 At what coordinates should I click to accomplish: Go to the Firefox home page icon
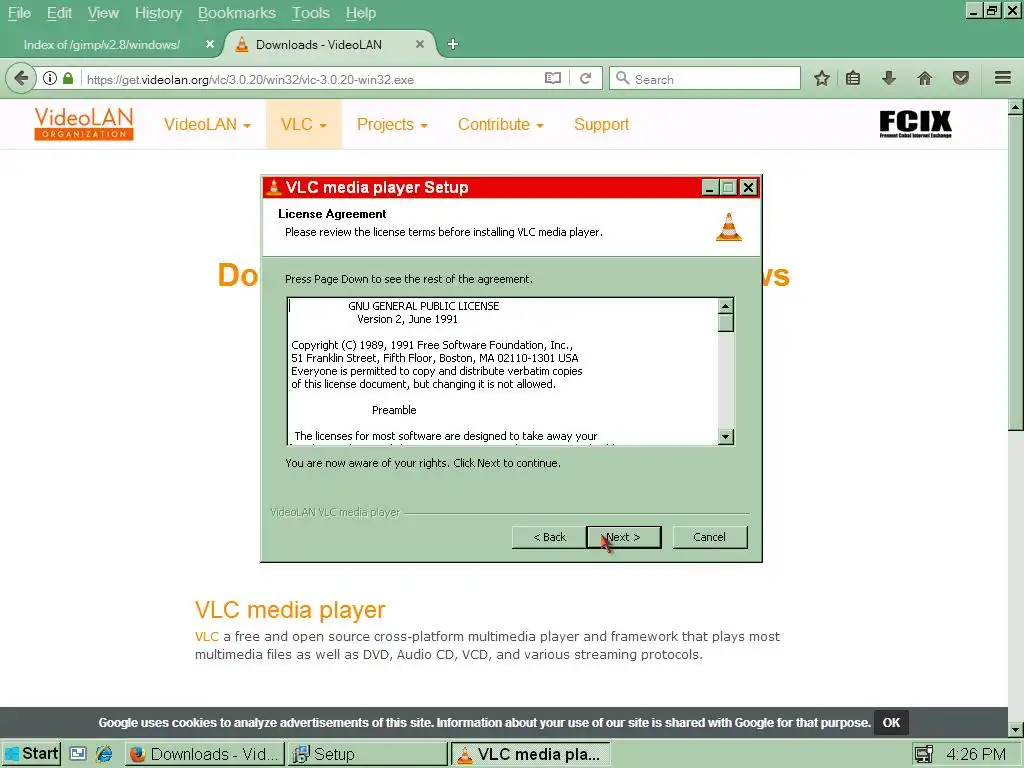click(x=924, y=79)
